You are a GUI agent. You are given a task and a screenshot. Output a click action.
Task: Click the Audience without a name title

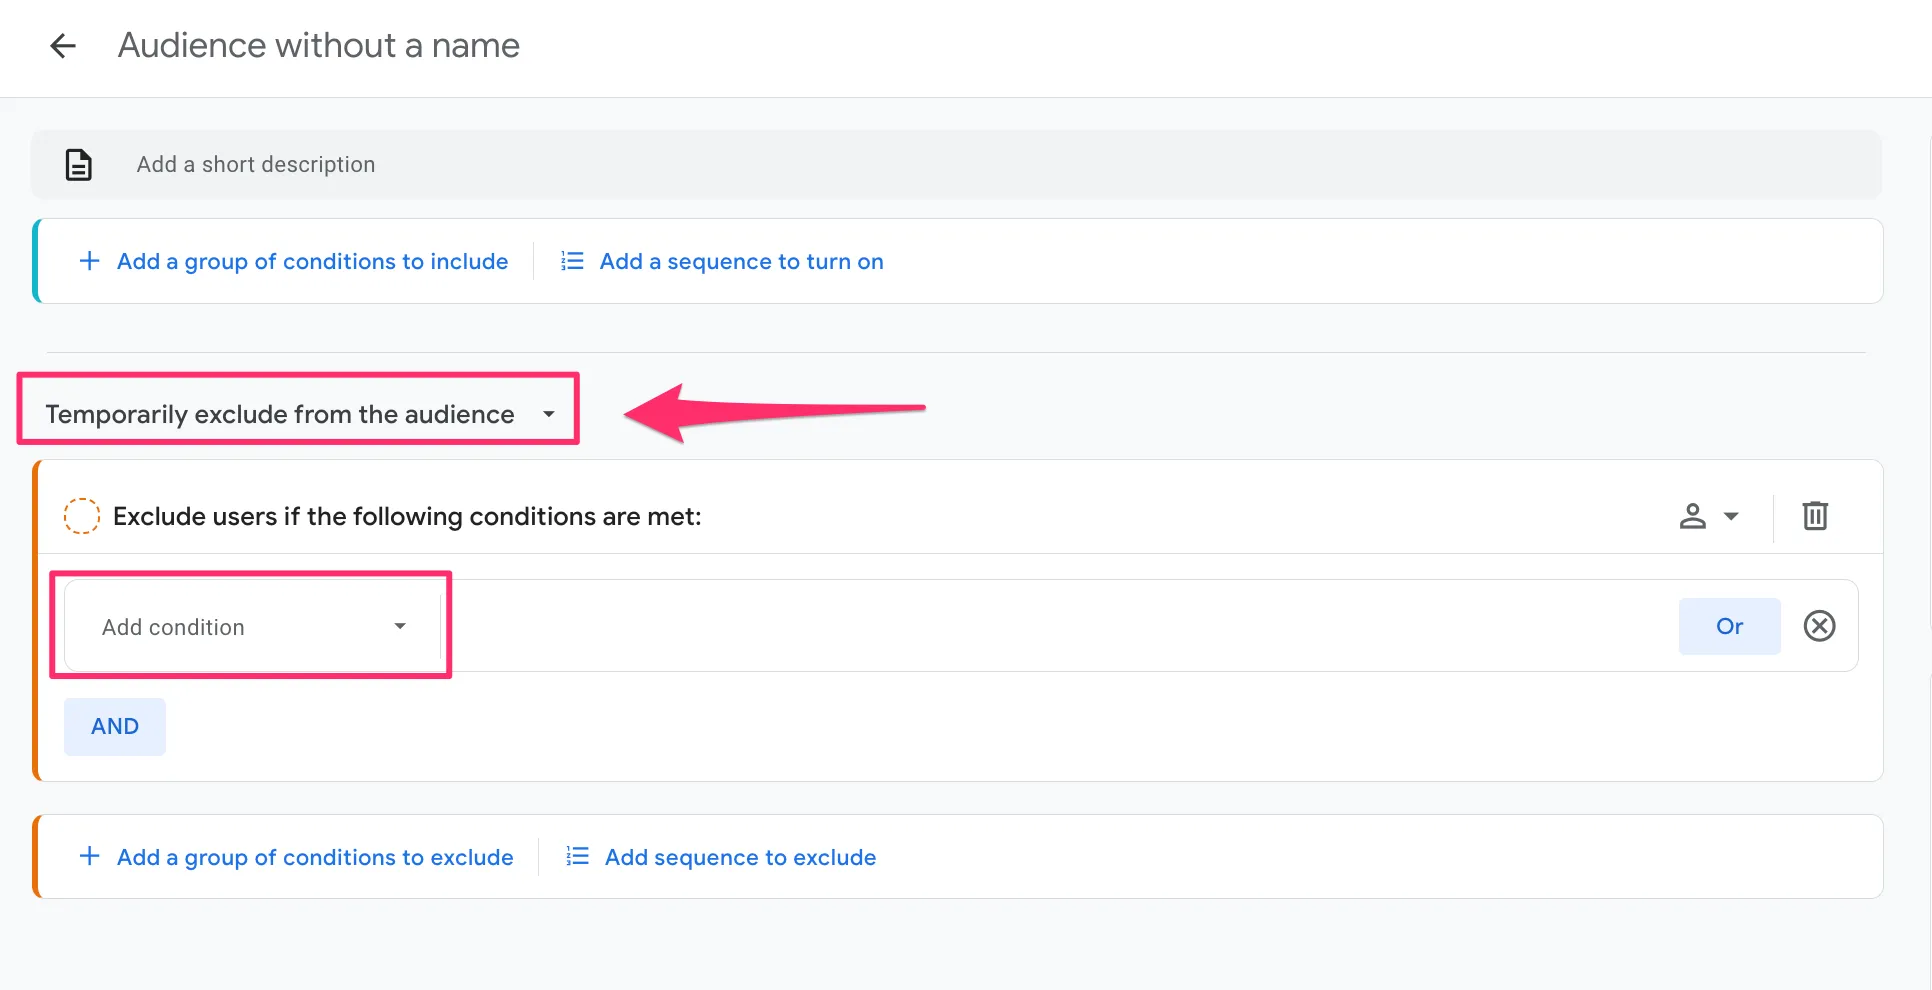pos(319,46)
